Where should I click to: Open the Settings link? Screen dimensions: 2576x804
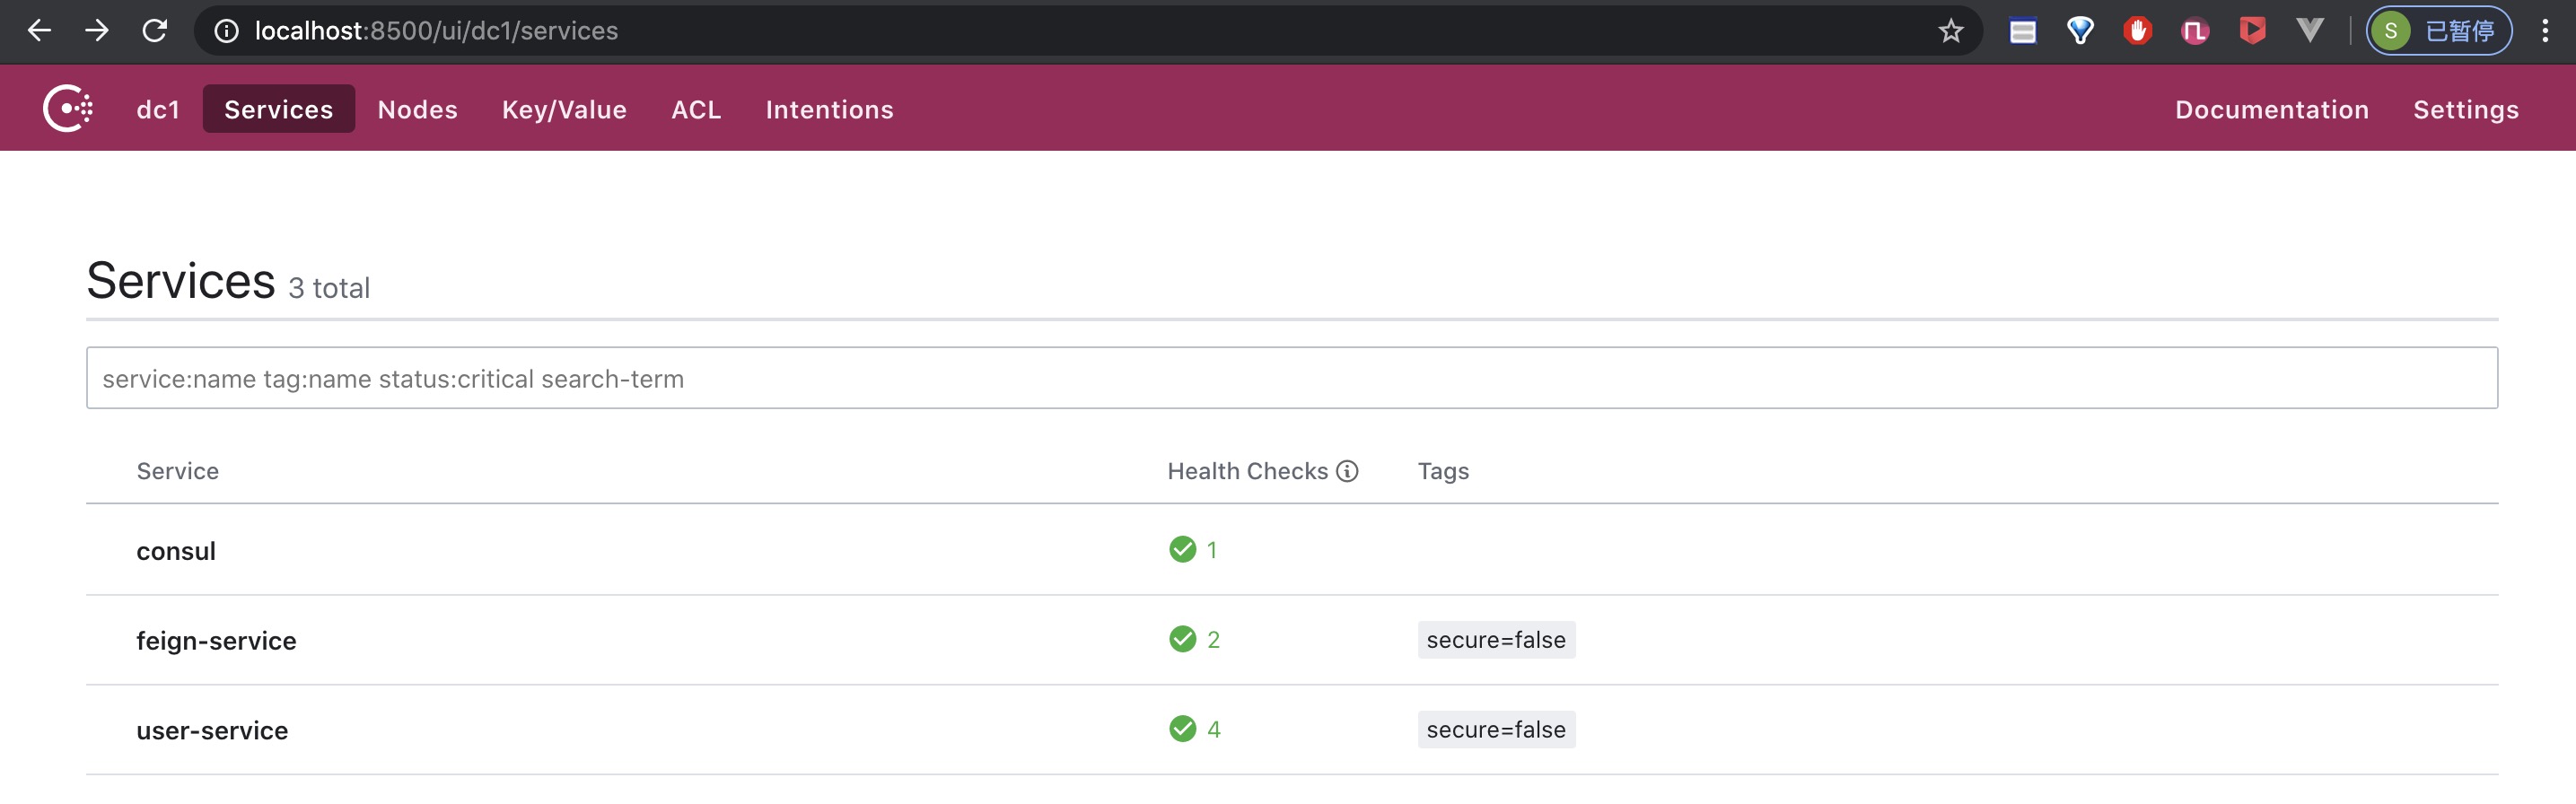[x=2465, y=109]
